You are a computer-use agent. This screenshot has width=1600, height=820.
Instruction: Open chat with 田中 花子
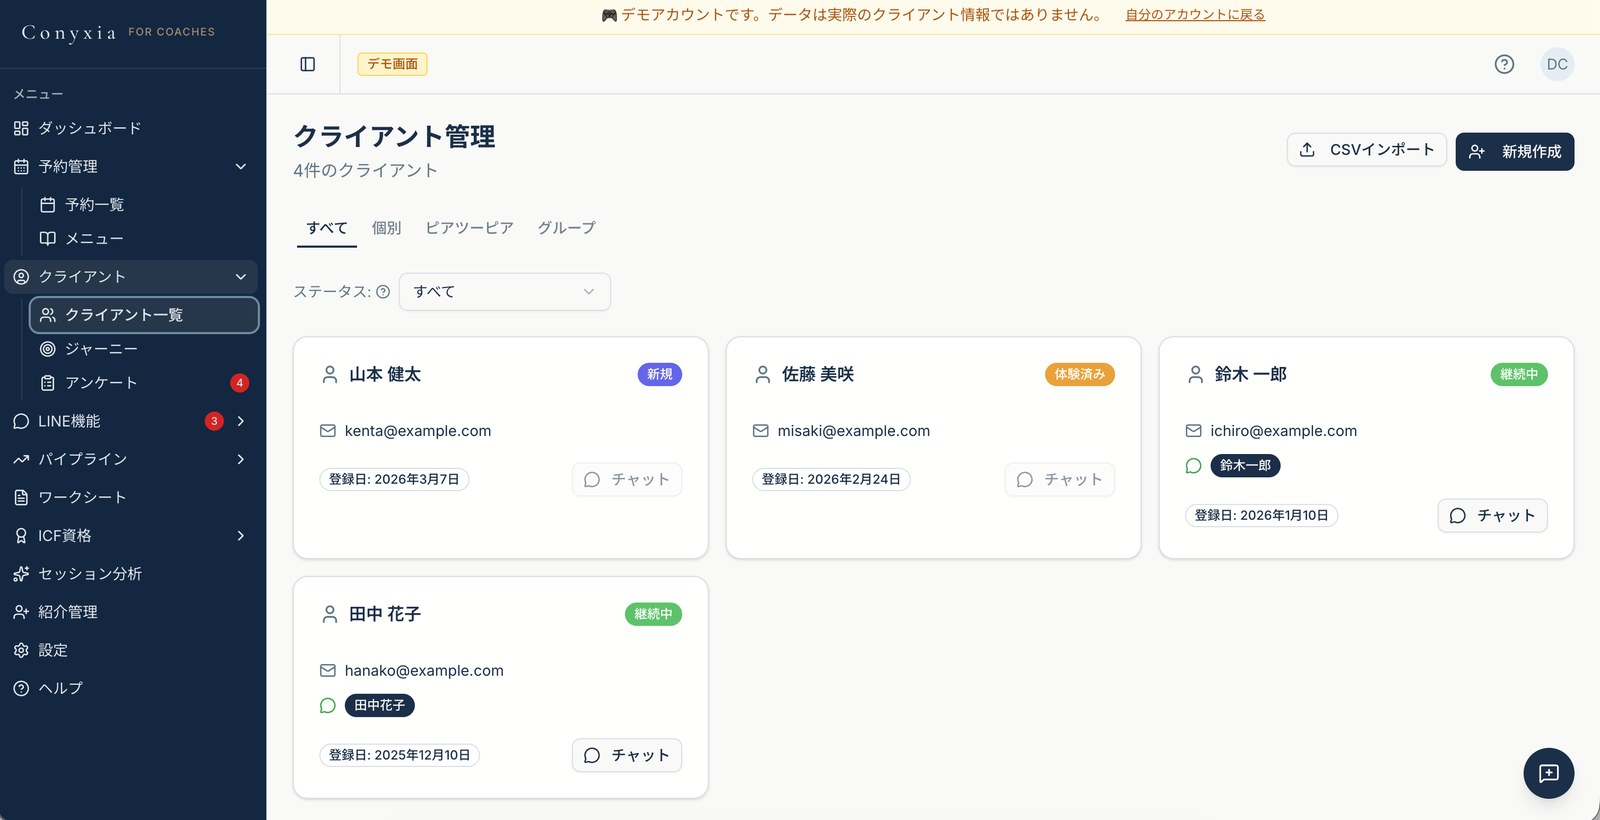point(626,756)
